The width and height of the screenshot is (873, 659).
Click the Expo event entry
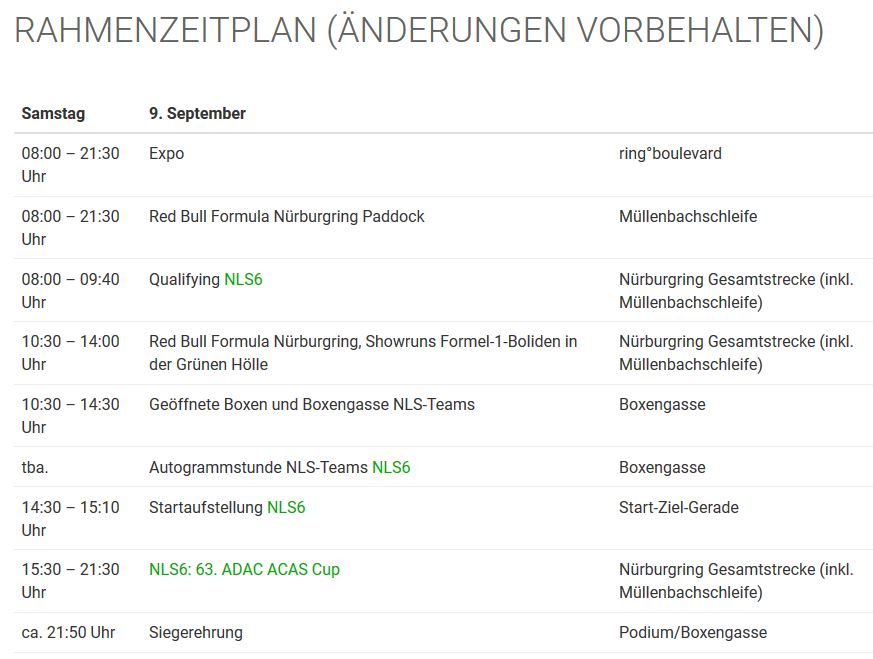click(x=166, y=153)
